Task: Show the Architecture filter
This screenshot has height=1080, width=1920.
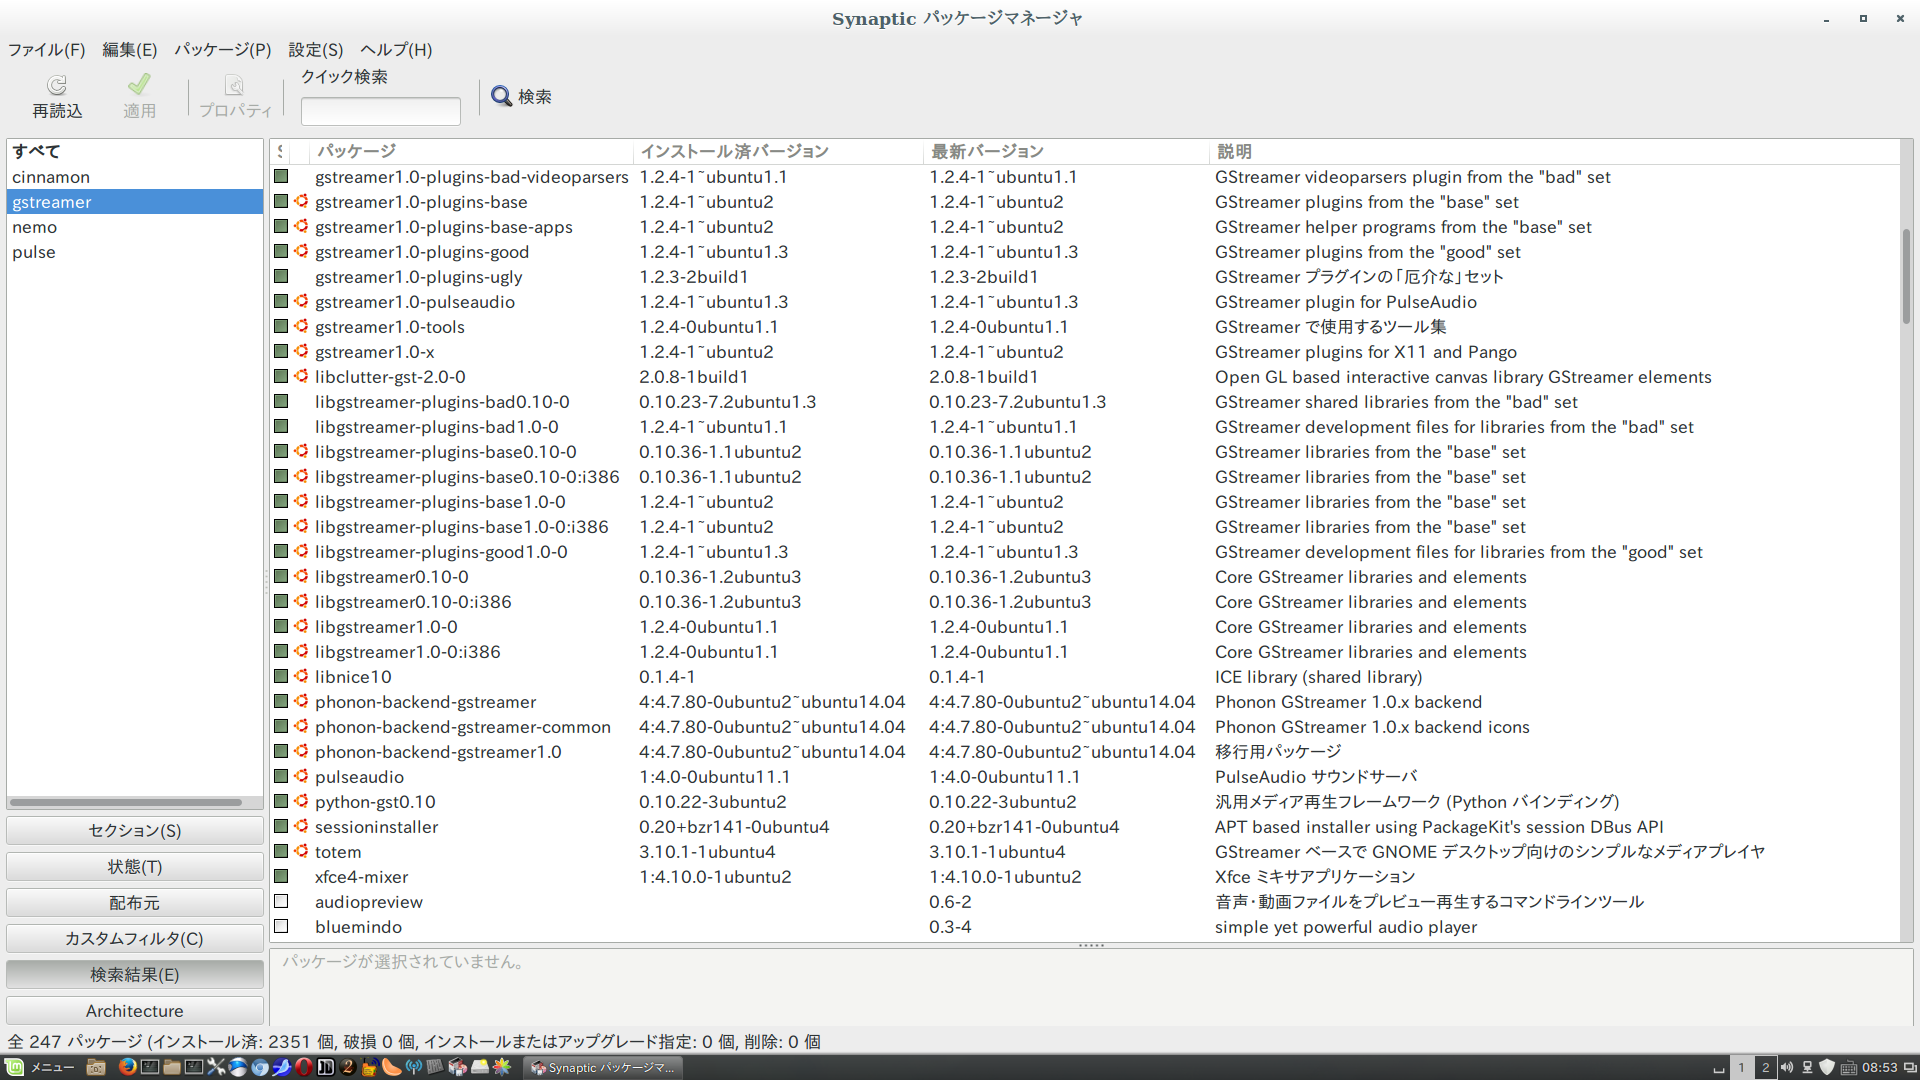Action: click(135, 1010)
